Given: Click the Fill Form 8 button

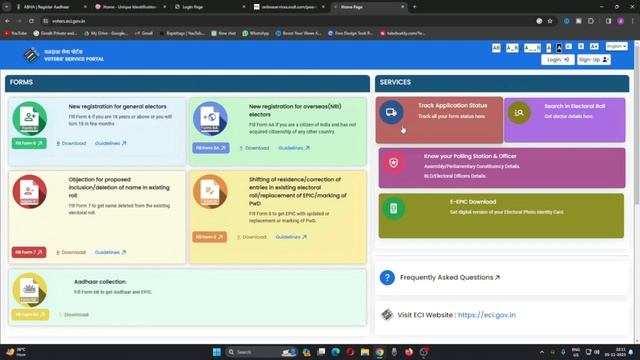Looking at the screenshot, I should [209, 237].
